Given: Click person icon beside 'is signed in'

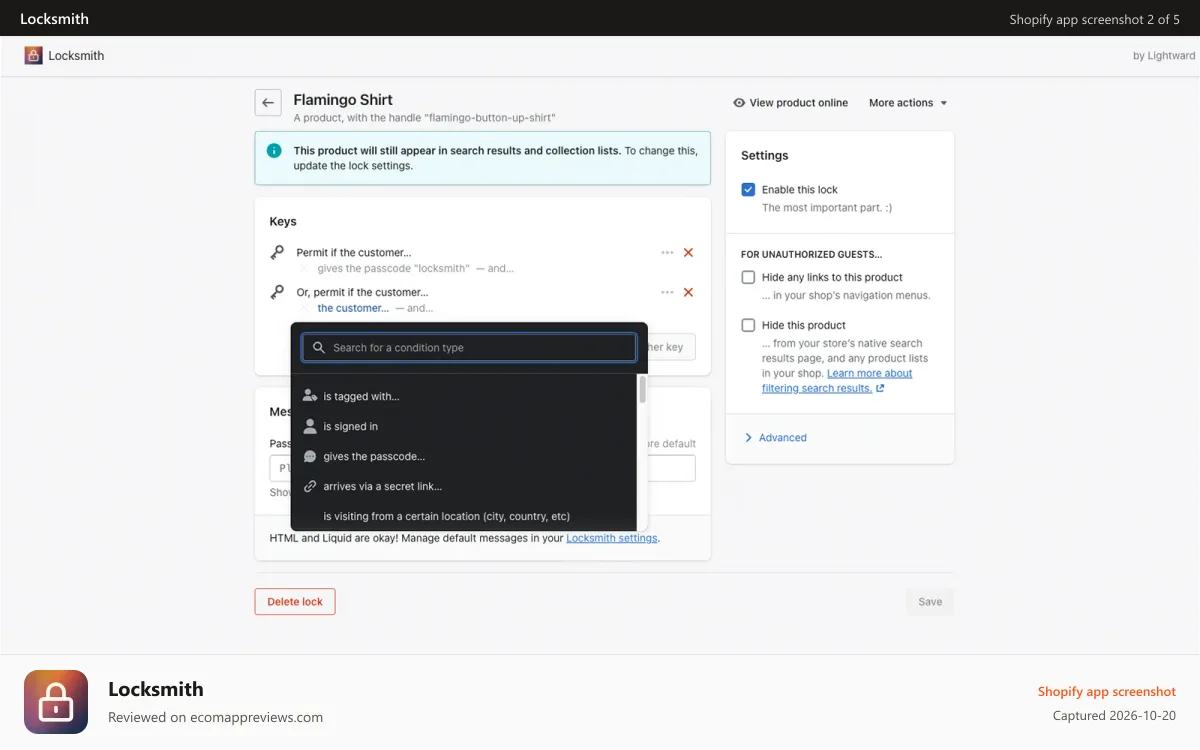Looking at the screenshot, I should point(310,426).
